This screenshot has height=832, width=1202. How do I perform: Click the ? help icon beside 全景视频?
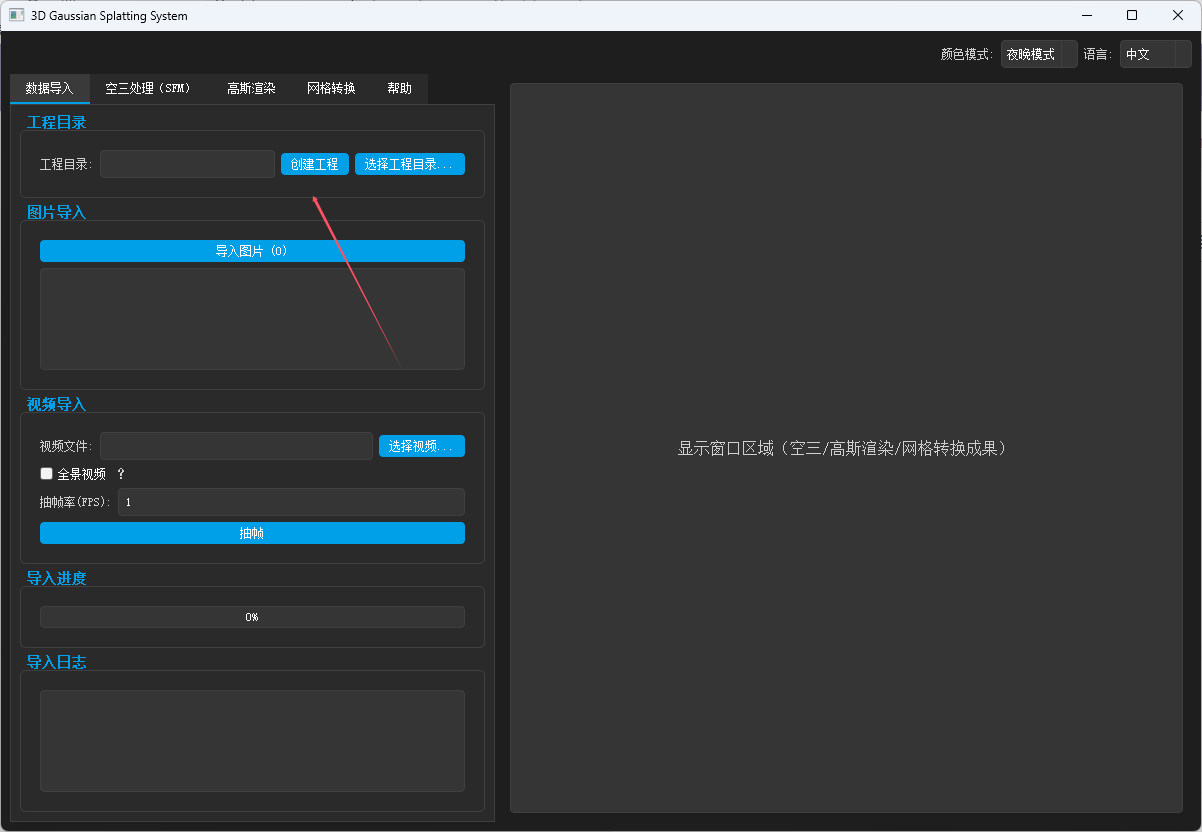[x=121, y=474]
